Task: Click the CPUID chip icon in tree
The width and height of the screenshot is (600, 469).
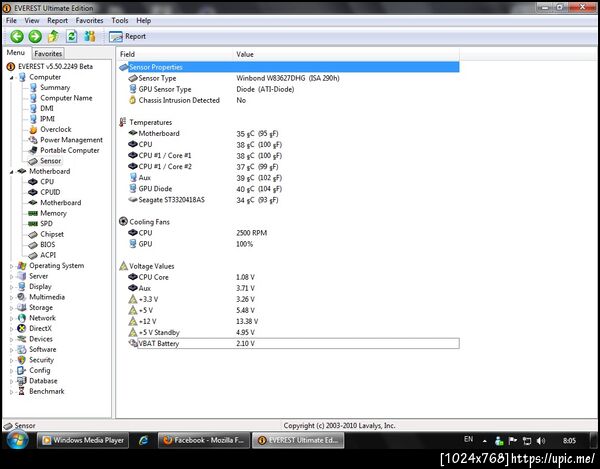Action: click(33, 192)
